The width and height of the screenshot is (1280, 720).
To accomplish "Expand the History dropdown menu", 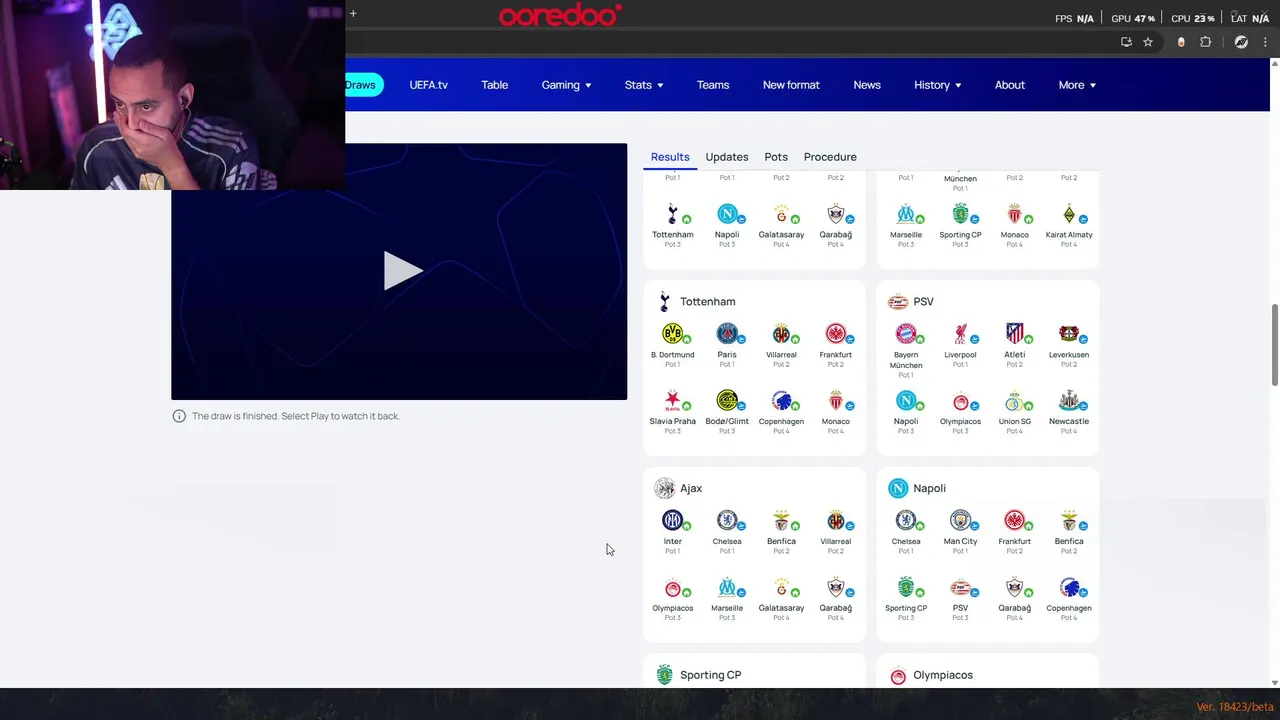I will 937,85.
